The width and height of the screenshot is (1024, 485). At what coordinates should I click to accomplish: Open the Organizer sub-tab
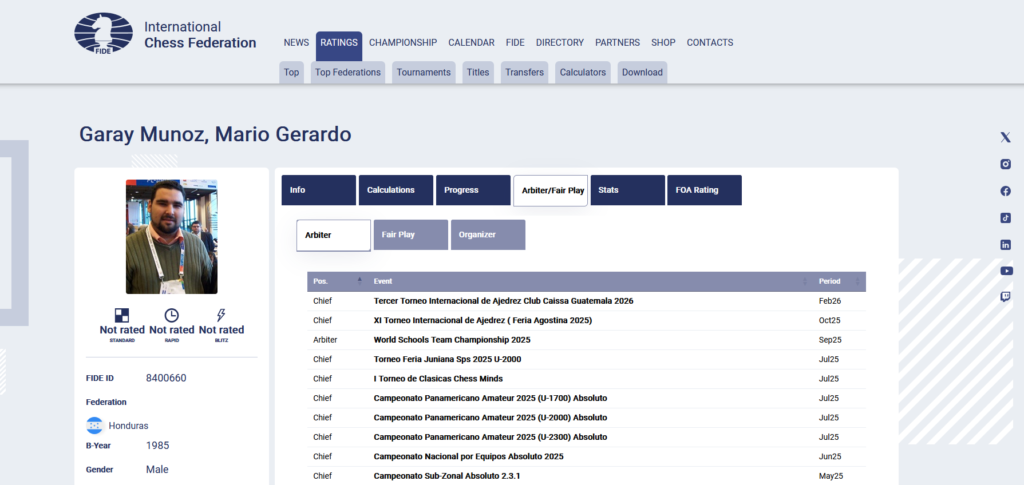(487, 235)
